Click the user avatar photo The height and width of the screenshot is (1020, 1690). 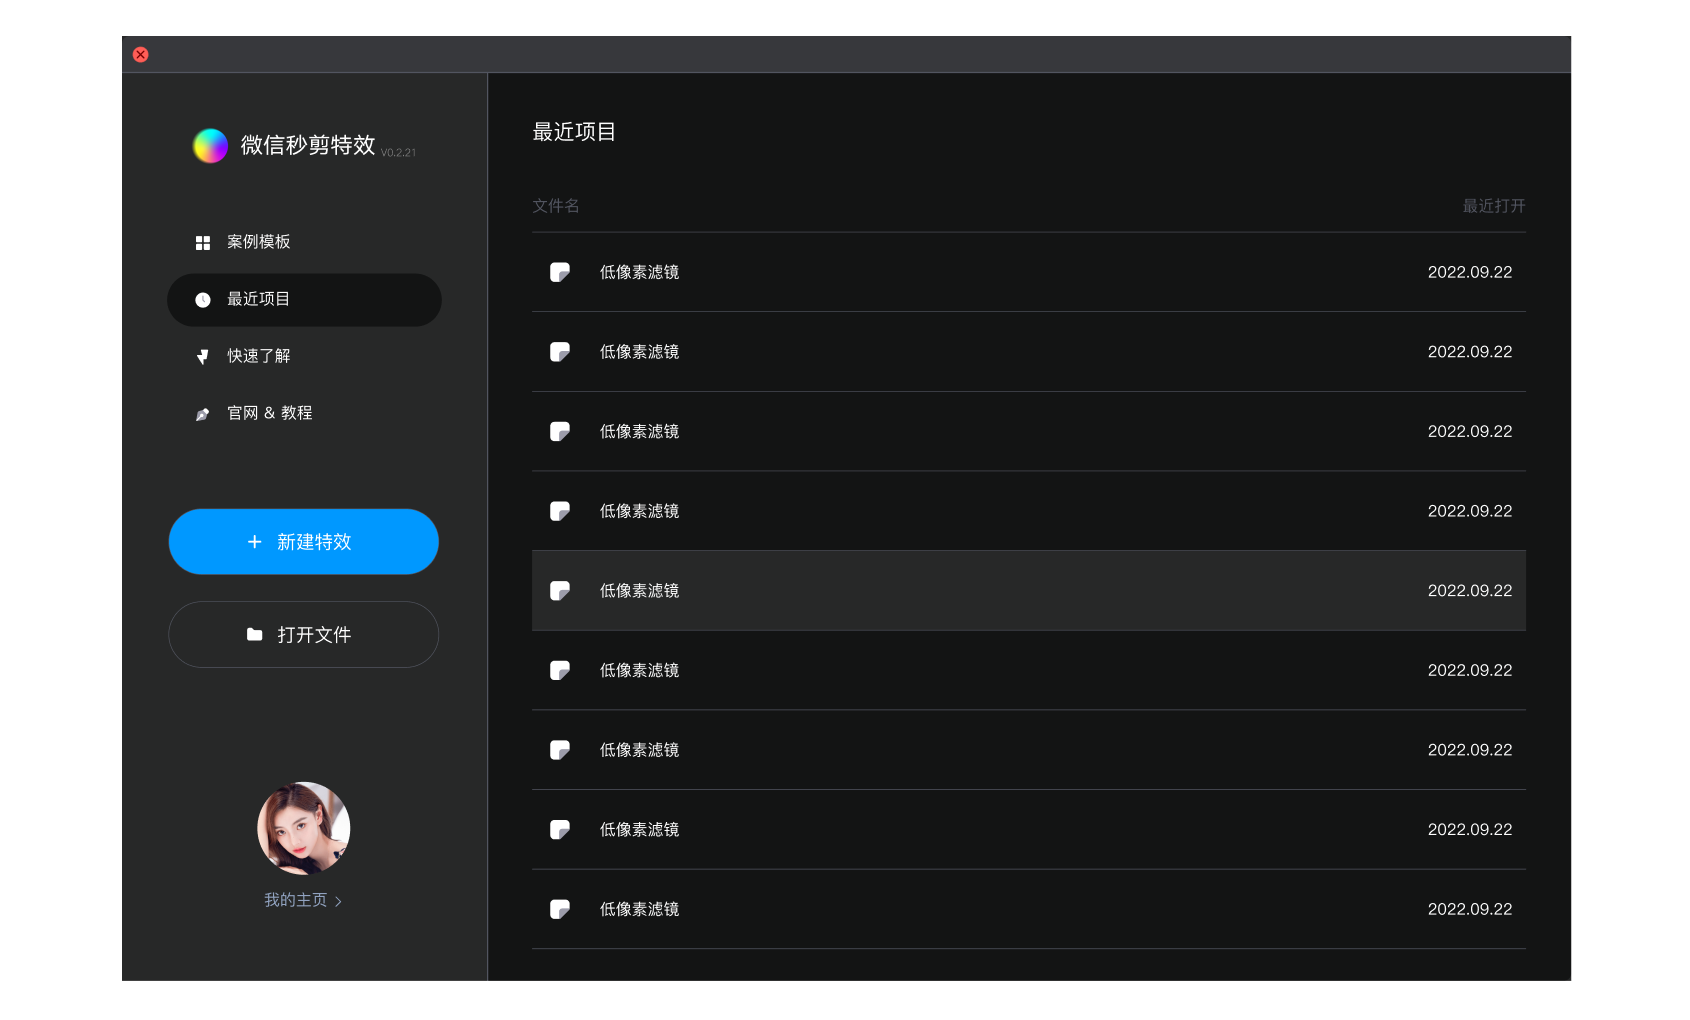(x=304, y=829)
